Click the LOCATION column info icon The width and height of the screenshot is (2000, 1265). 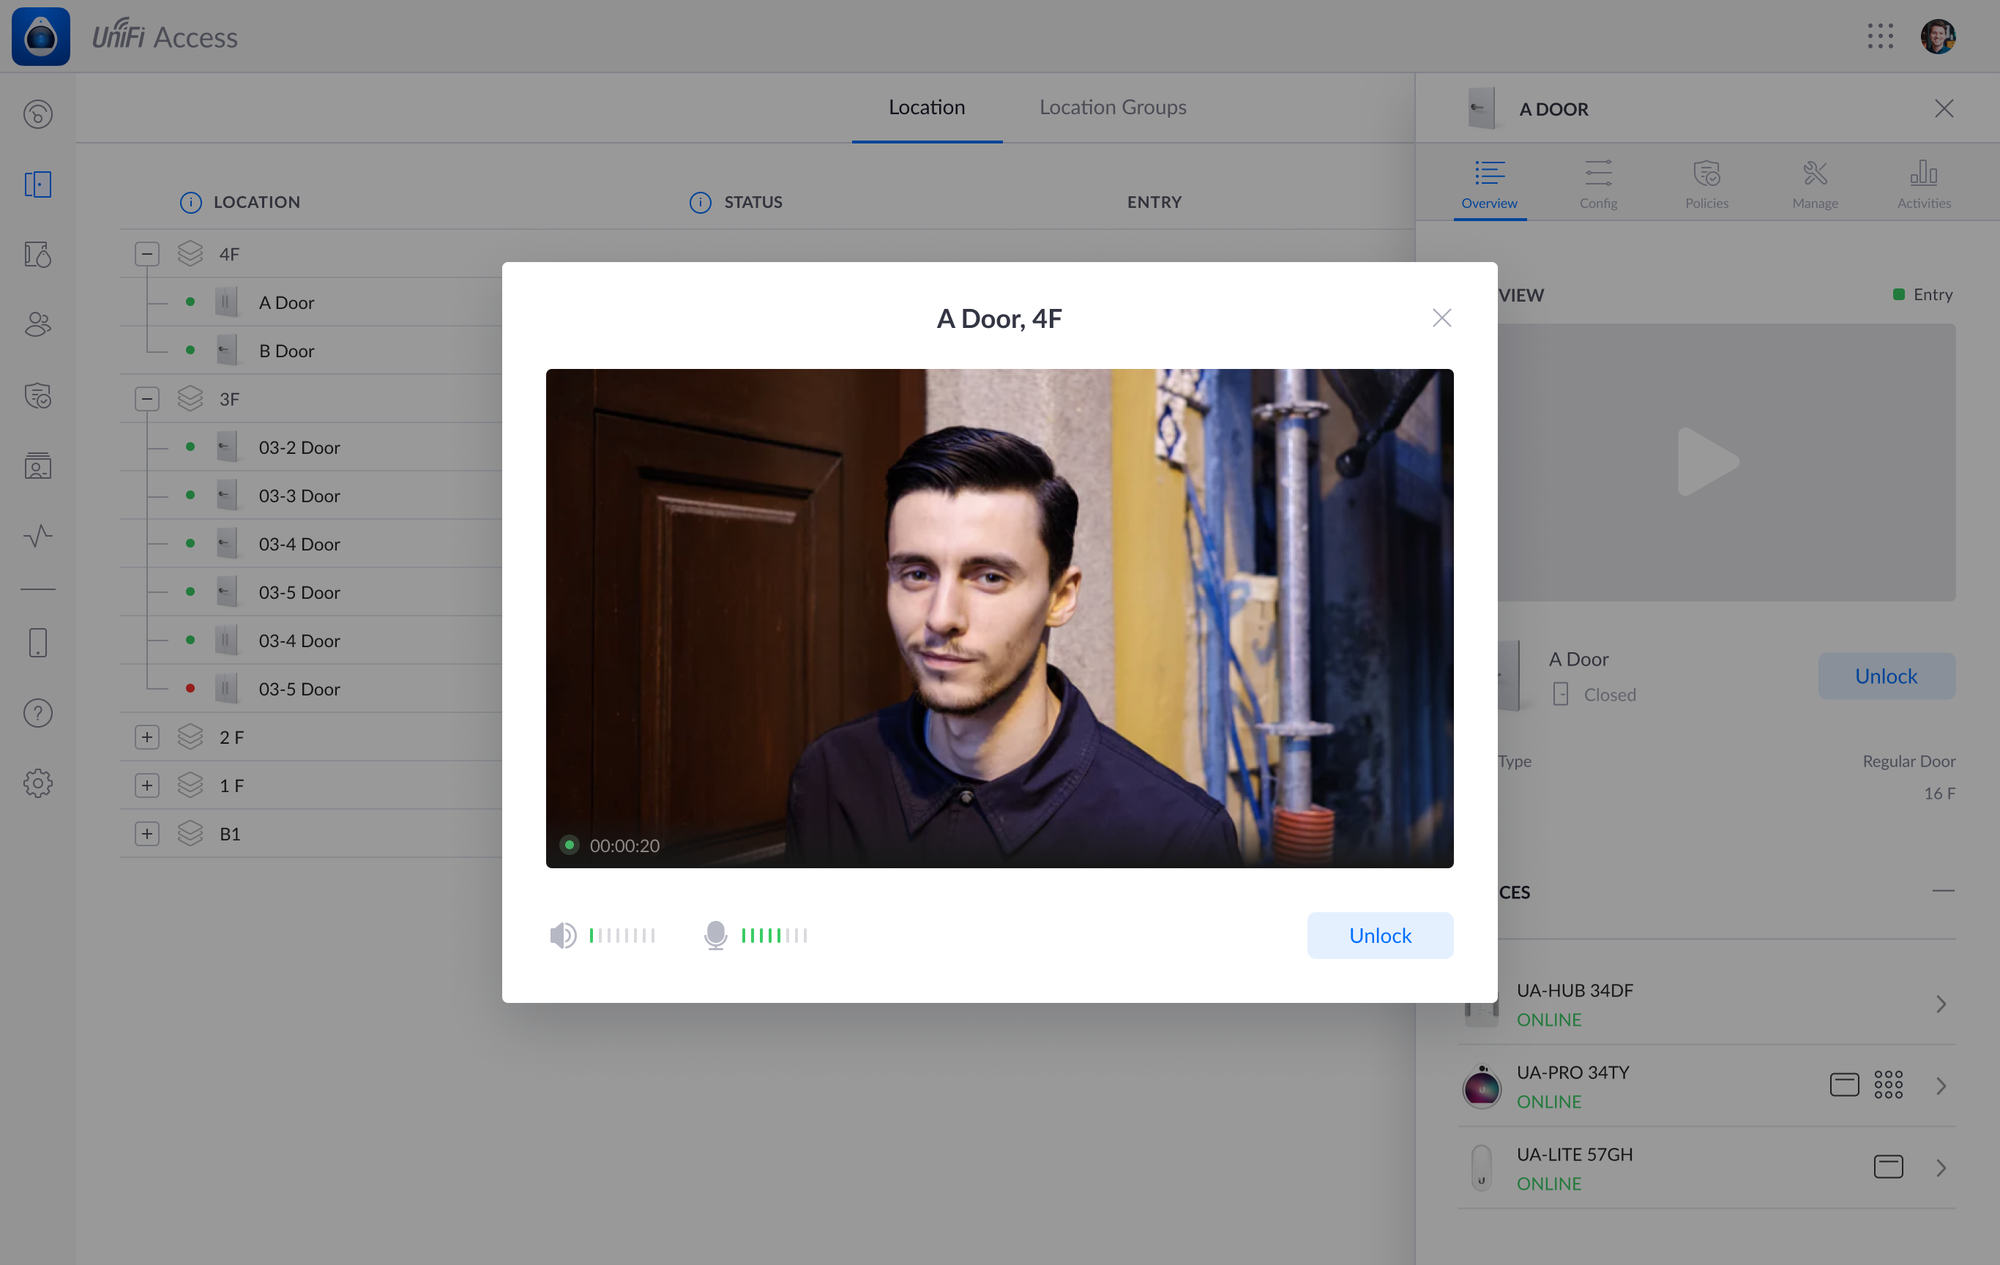pyautogui.click(x=191, y=202)
